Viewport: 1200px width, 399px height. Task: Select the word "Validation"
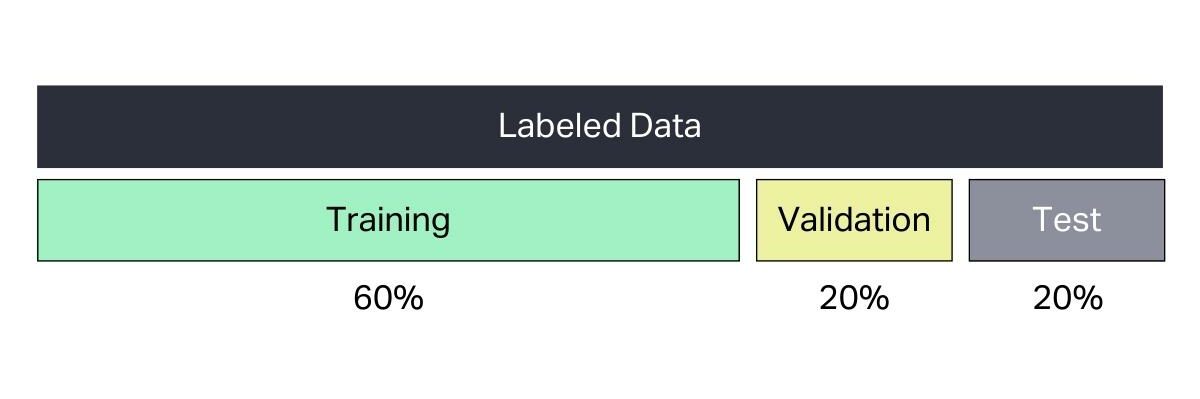pos(854,219)
